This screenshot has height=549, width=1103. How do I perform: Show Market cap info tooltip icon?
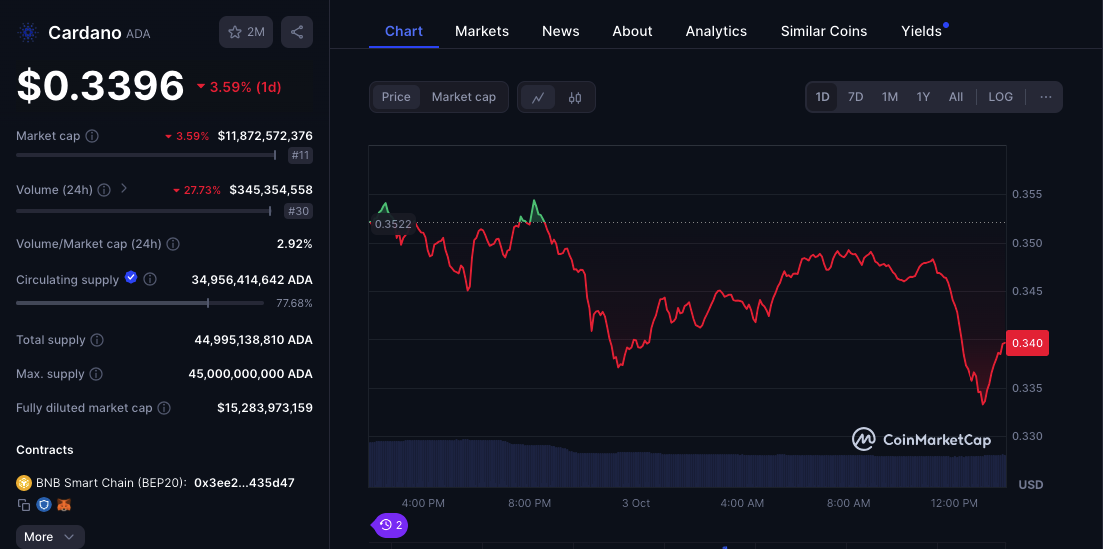(92, 136)
